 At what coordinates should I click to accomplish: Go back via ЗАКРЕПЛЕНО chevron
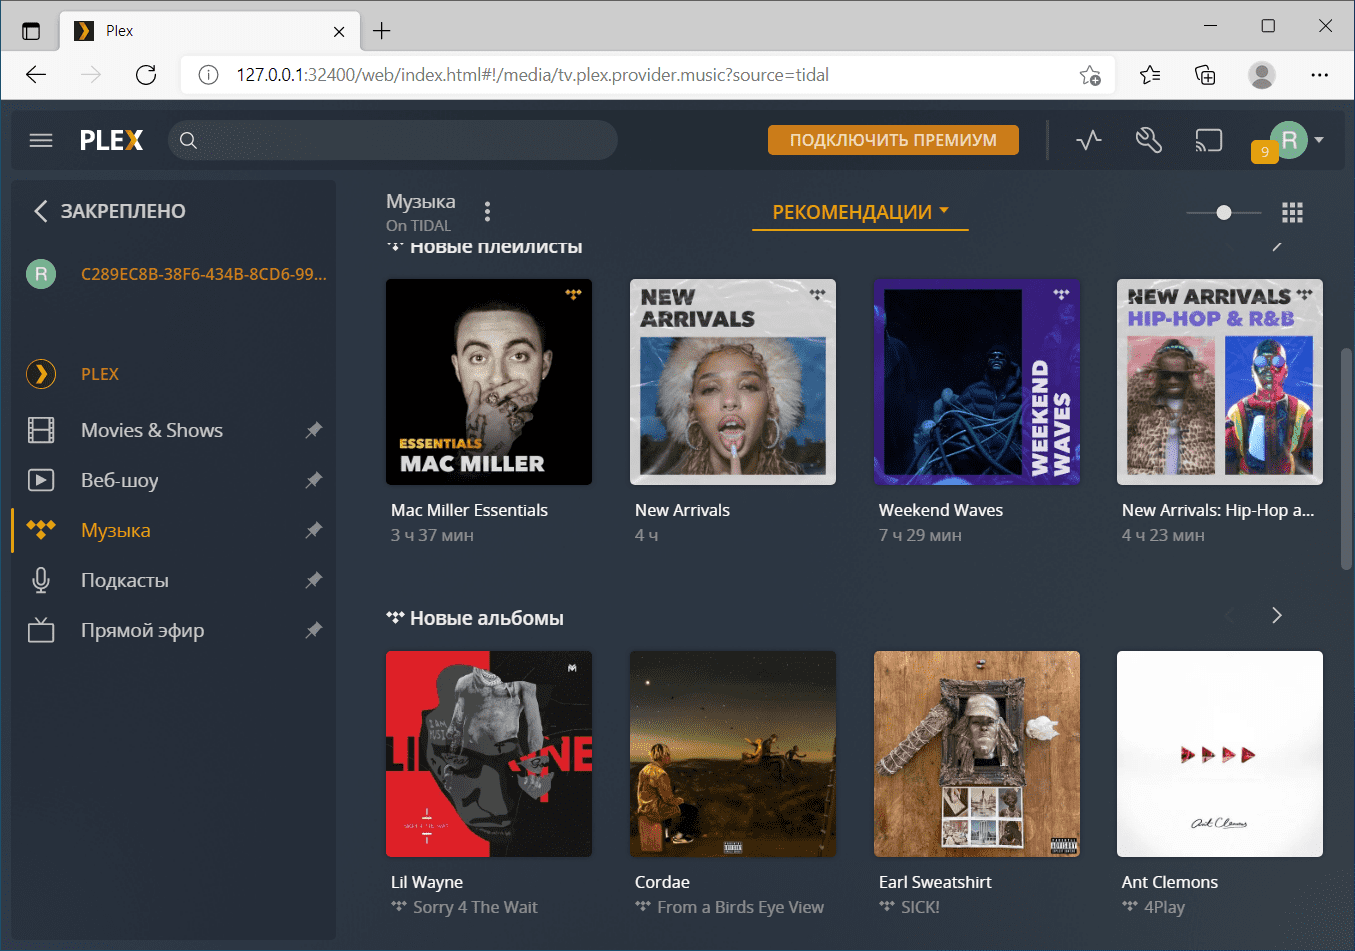tap(40, 211)
